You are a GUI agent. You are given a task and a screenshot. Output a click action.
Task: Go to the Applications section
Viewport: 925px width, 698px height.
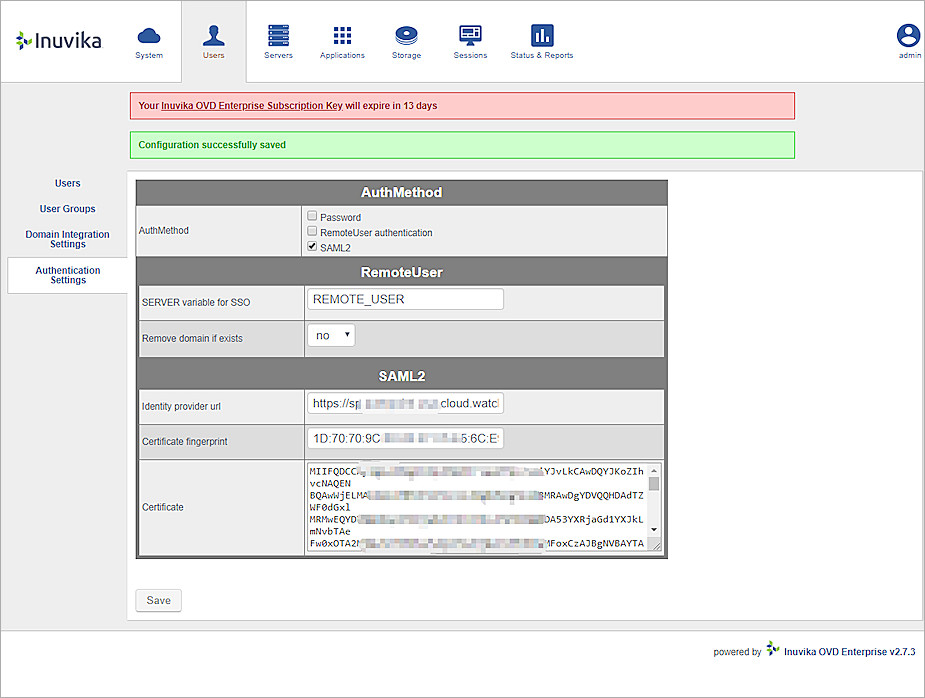[x=342, y=40]
